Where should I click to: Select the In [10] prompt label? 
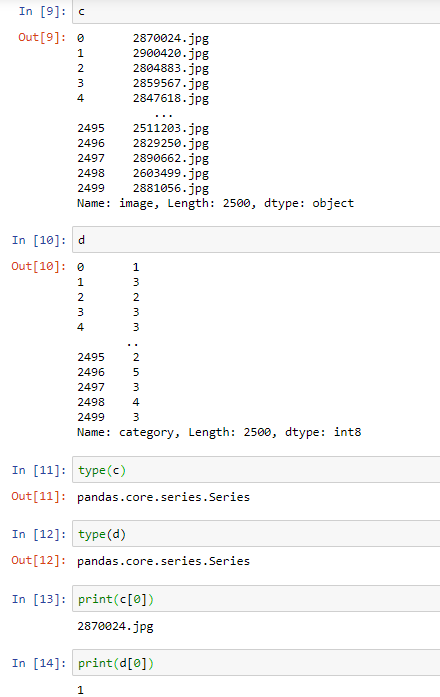point(39,240)
